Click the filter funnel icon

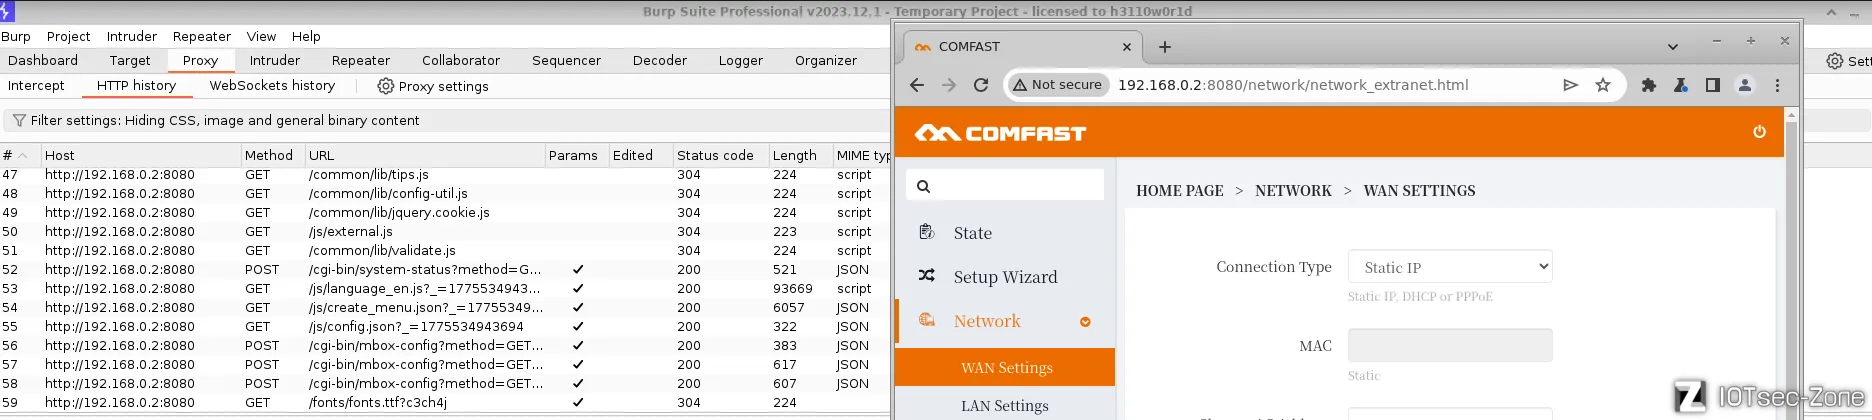[18, 120]
